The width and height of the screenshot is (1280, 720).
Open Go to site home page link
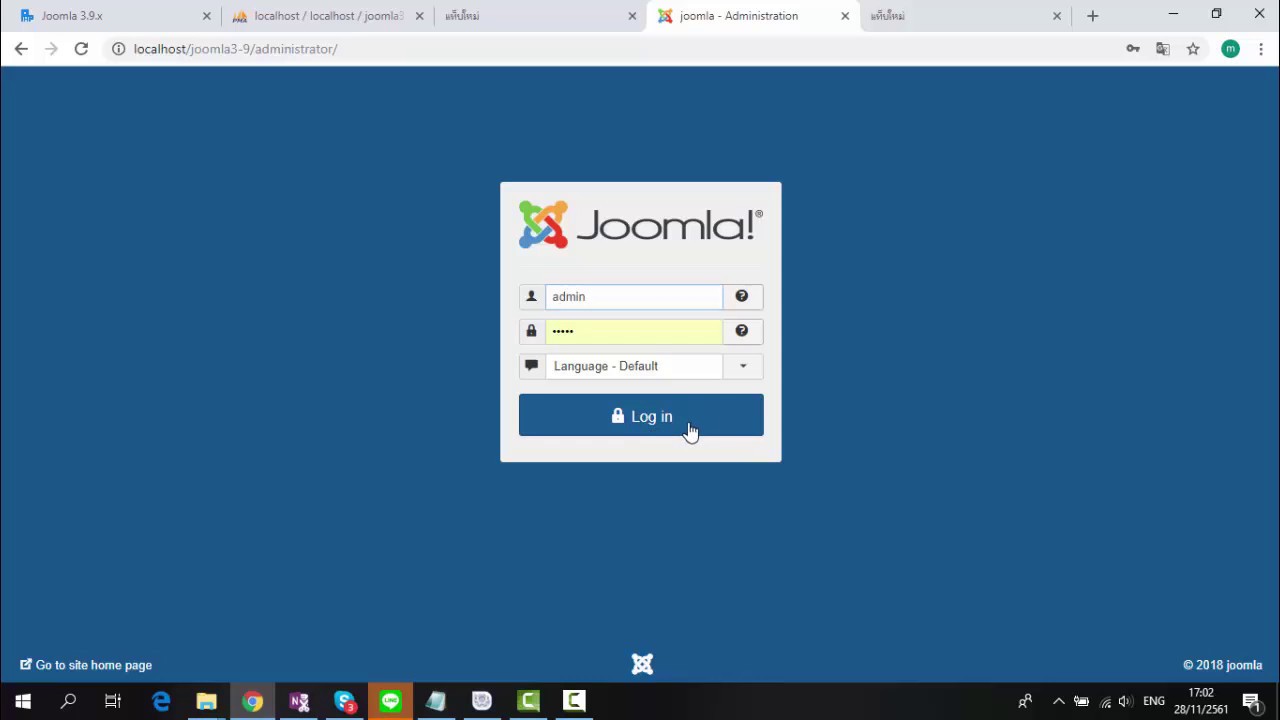click(x=86, y=665)
